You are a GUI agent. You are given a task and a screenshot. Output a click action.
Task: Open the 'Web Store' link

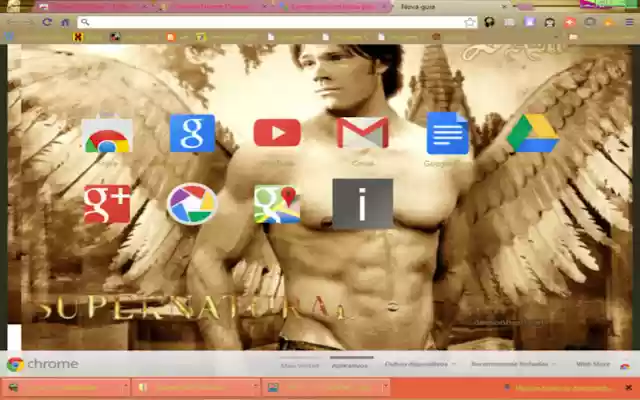593,364
